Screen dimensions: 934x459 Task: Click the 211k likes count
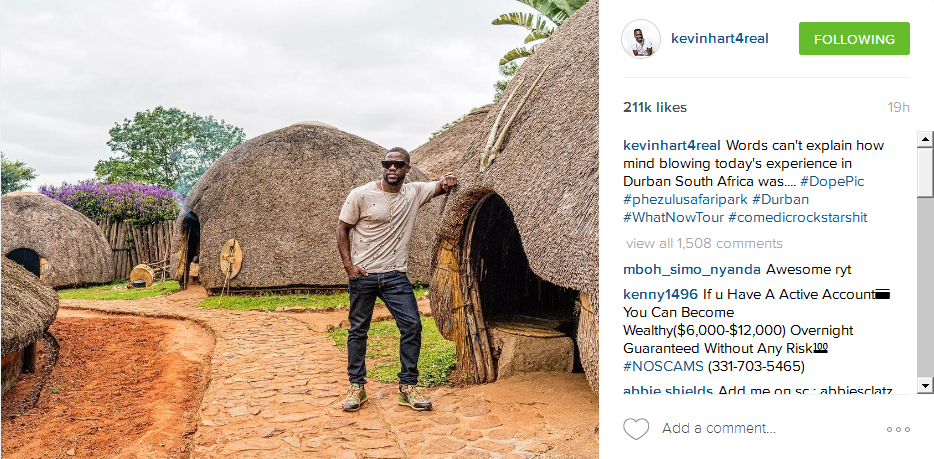[x=655, y=107]
